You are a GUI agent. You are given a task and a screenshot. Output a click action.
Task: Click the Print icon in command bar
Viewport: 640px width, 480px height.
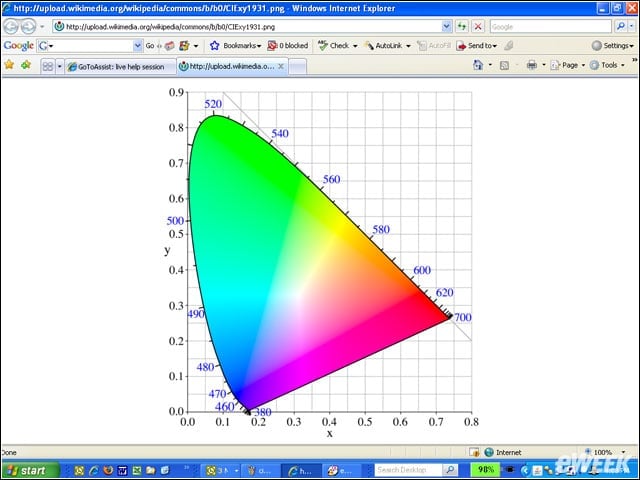tap(532, 65)
